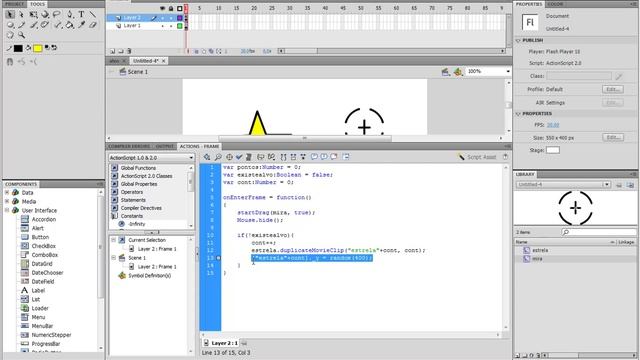This screenshot has width=640, height=360.
Task: Toggle outlines for all layers
Action: [x=180, y=9]
